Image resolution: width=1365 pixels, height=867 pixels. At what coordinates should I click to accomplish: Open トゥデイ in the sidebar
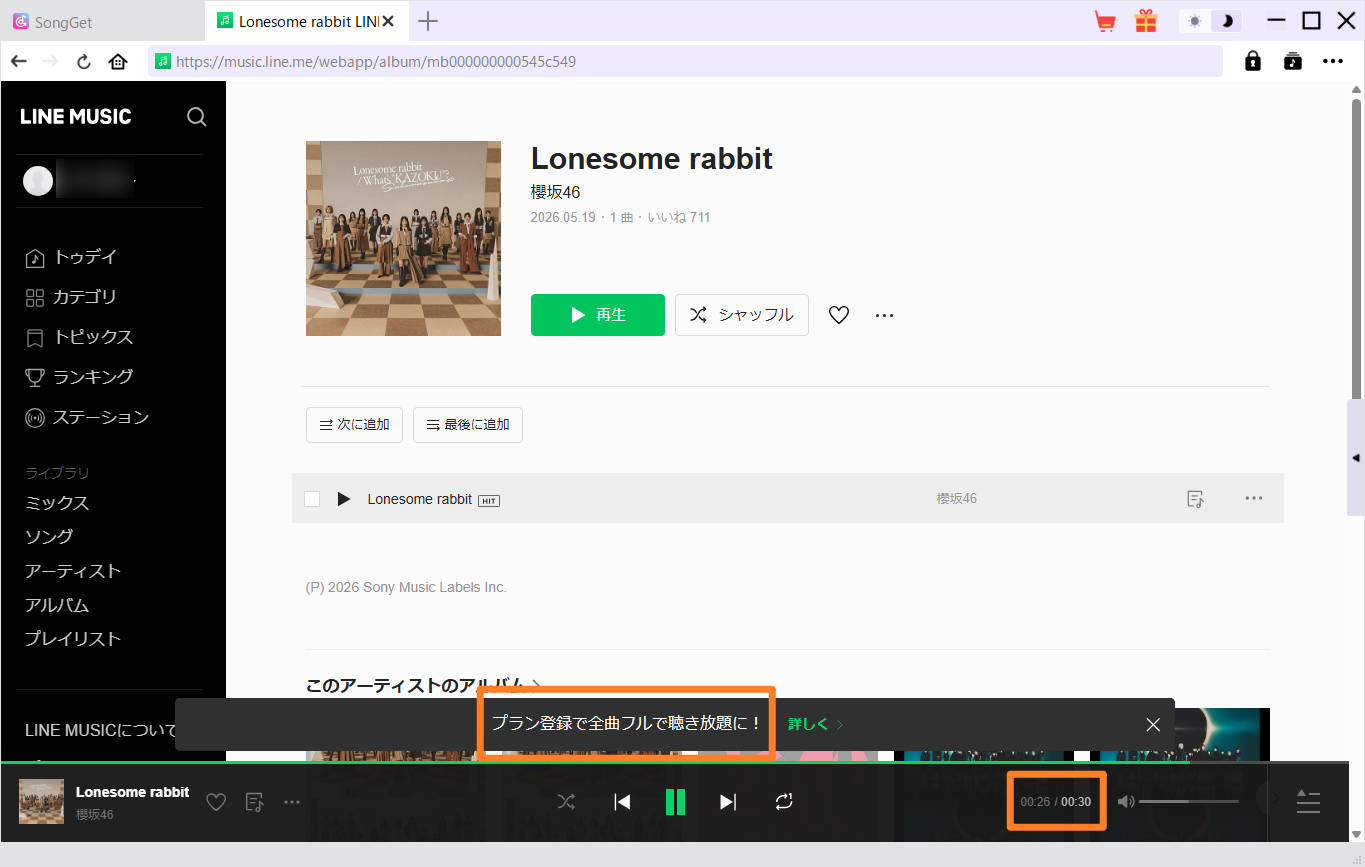pos(71,257)
